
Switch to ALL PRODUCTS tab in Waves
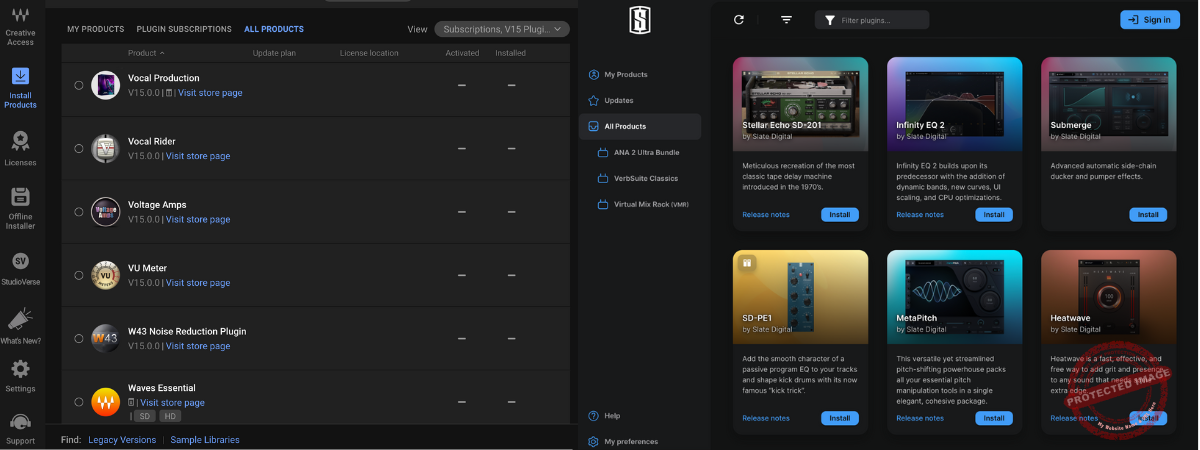tap(274, 29)
